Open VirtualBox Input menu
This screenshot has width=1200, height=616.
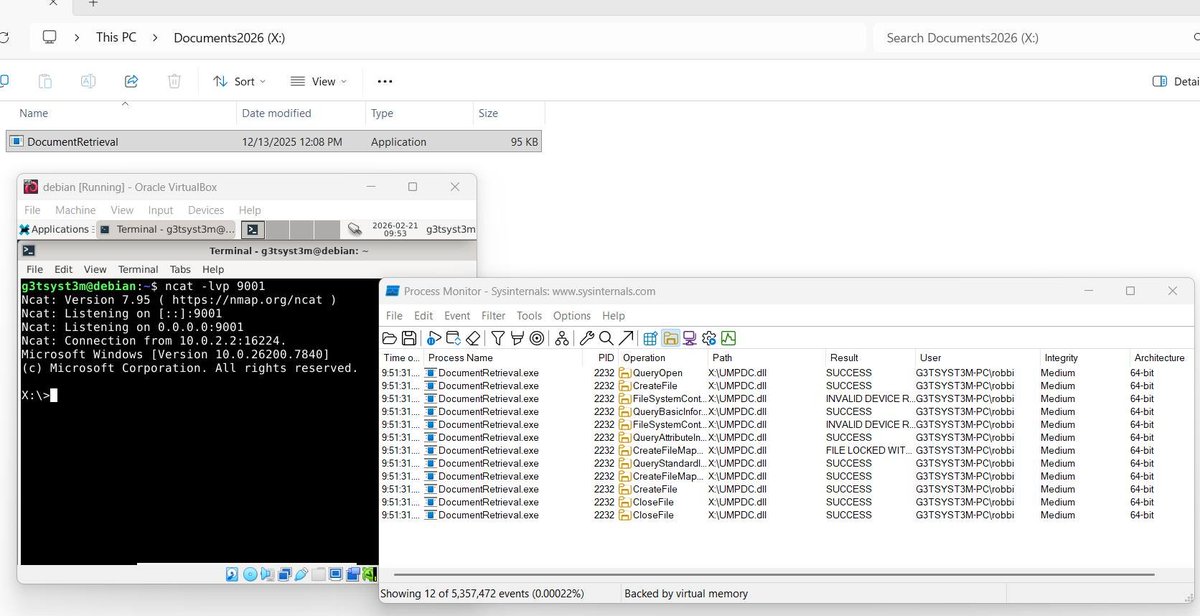click(160, 210)
